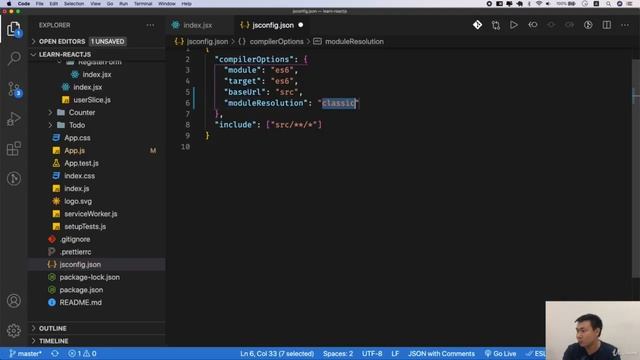
Task: Click the Explorer more actions ellipsis
Action: click(150, 25)
